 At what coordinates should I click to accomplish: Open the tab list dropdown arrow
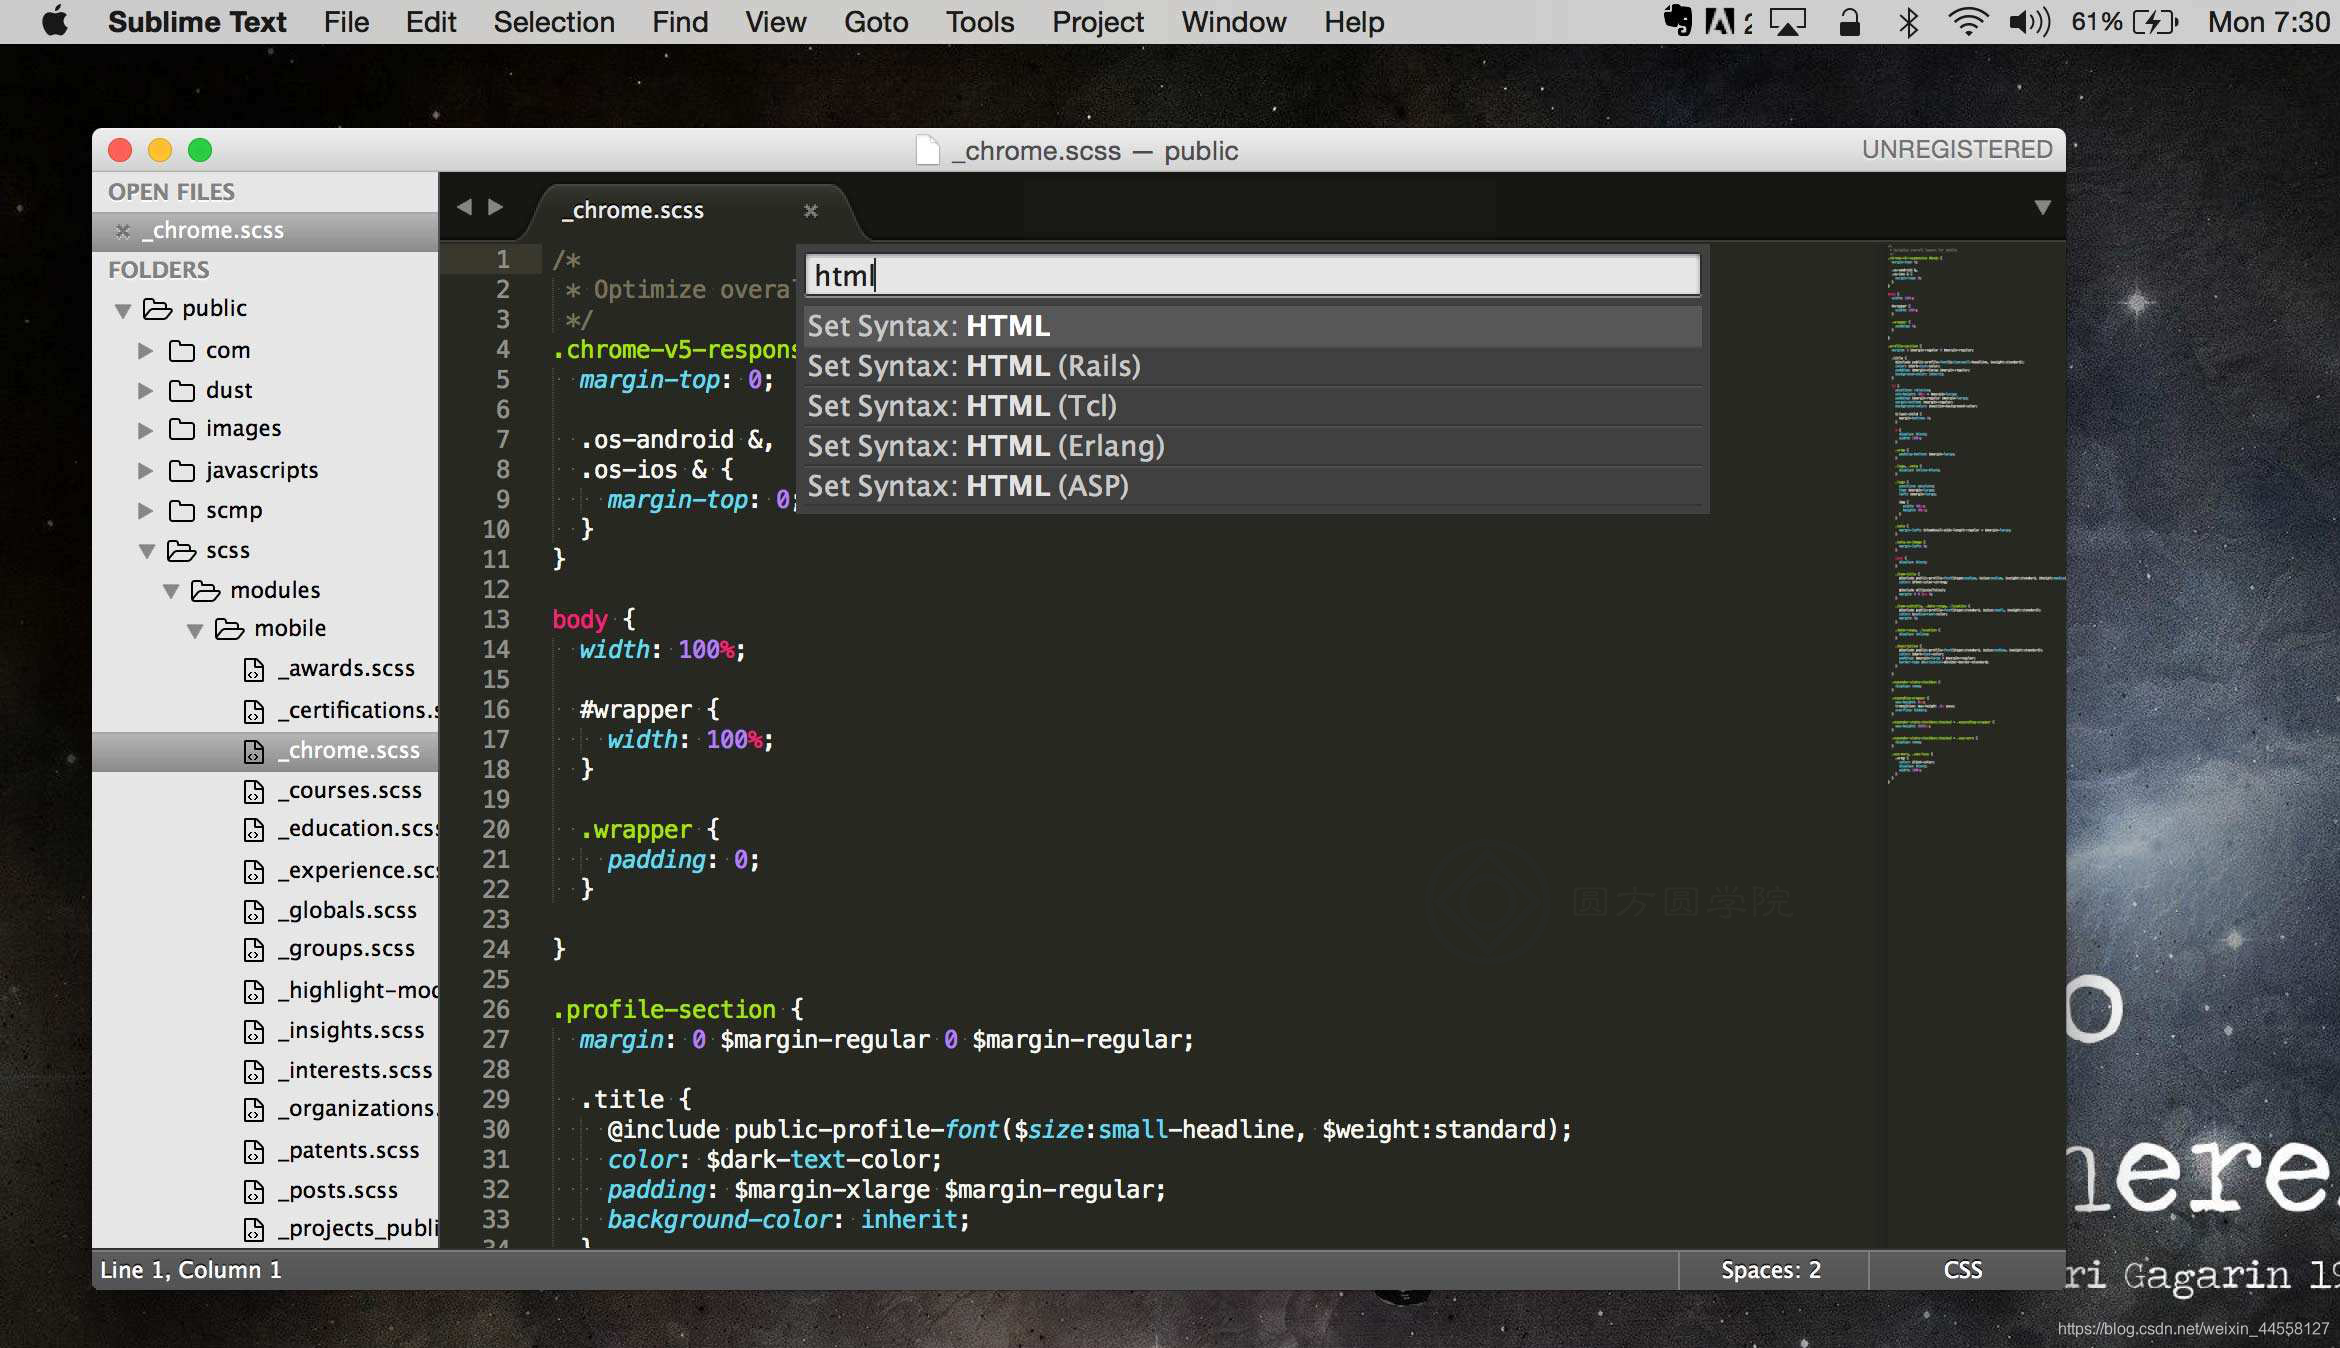click(2042, 207)
